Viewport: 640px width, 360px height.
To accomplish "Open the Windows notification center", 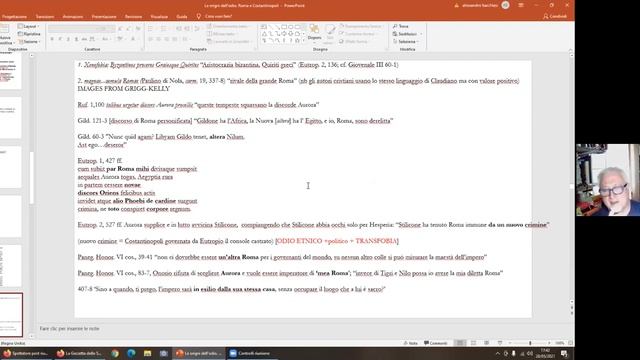I will tap(564, 353).
